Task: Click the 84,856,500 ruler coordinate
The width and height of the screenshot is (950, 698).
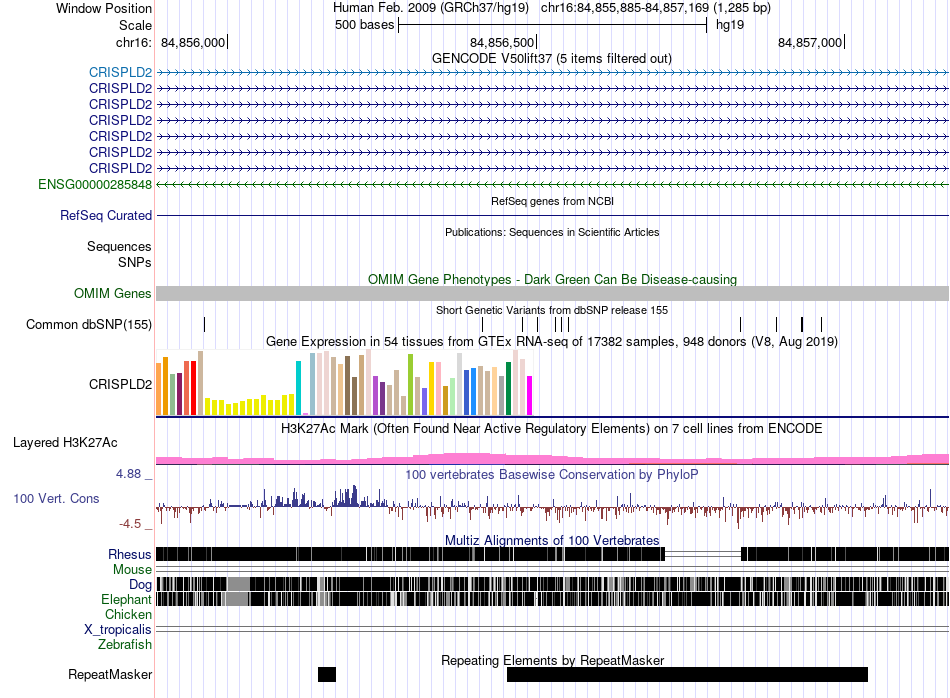Action: tap(502, 42)
